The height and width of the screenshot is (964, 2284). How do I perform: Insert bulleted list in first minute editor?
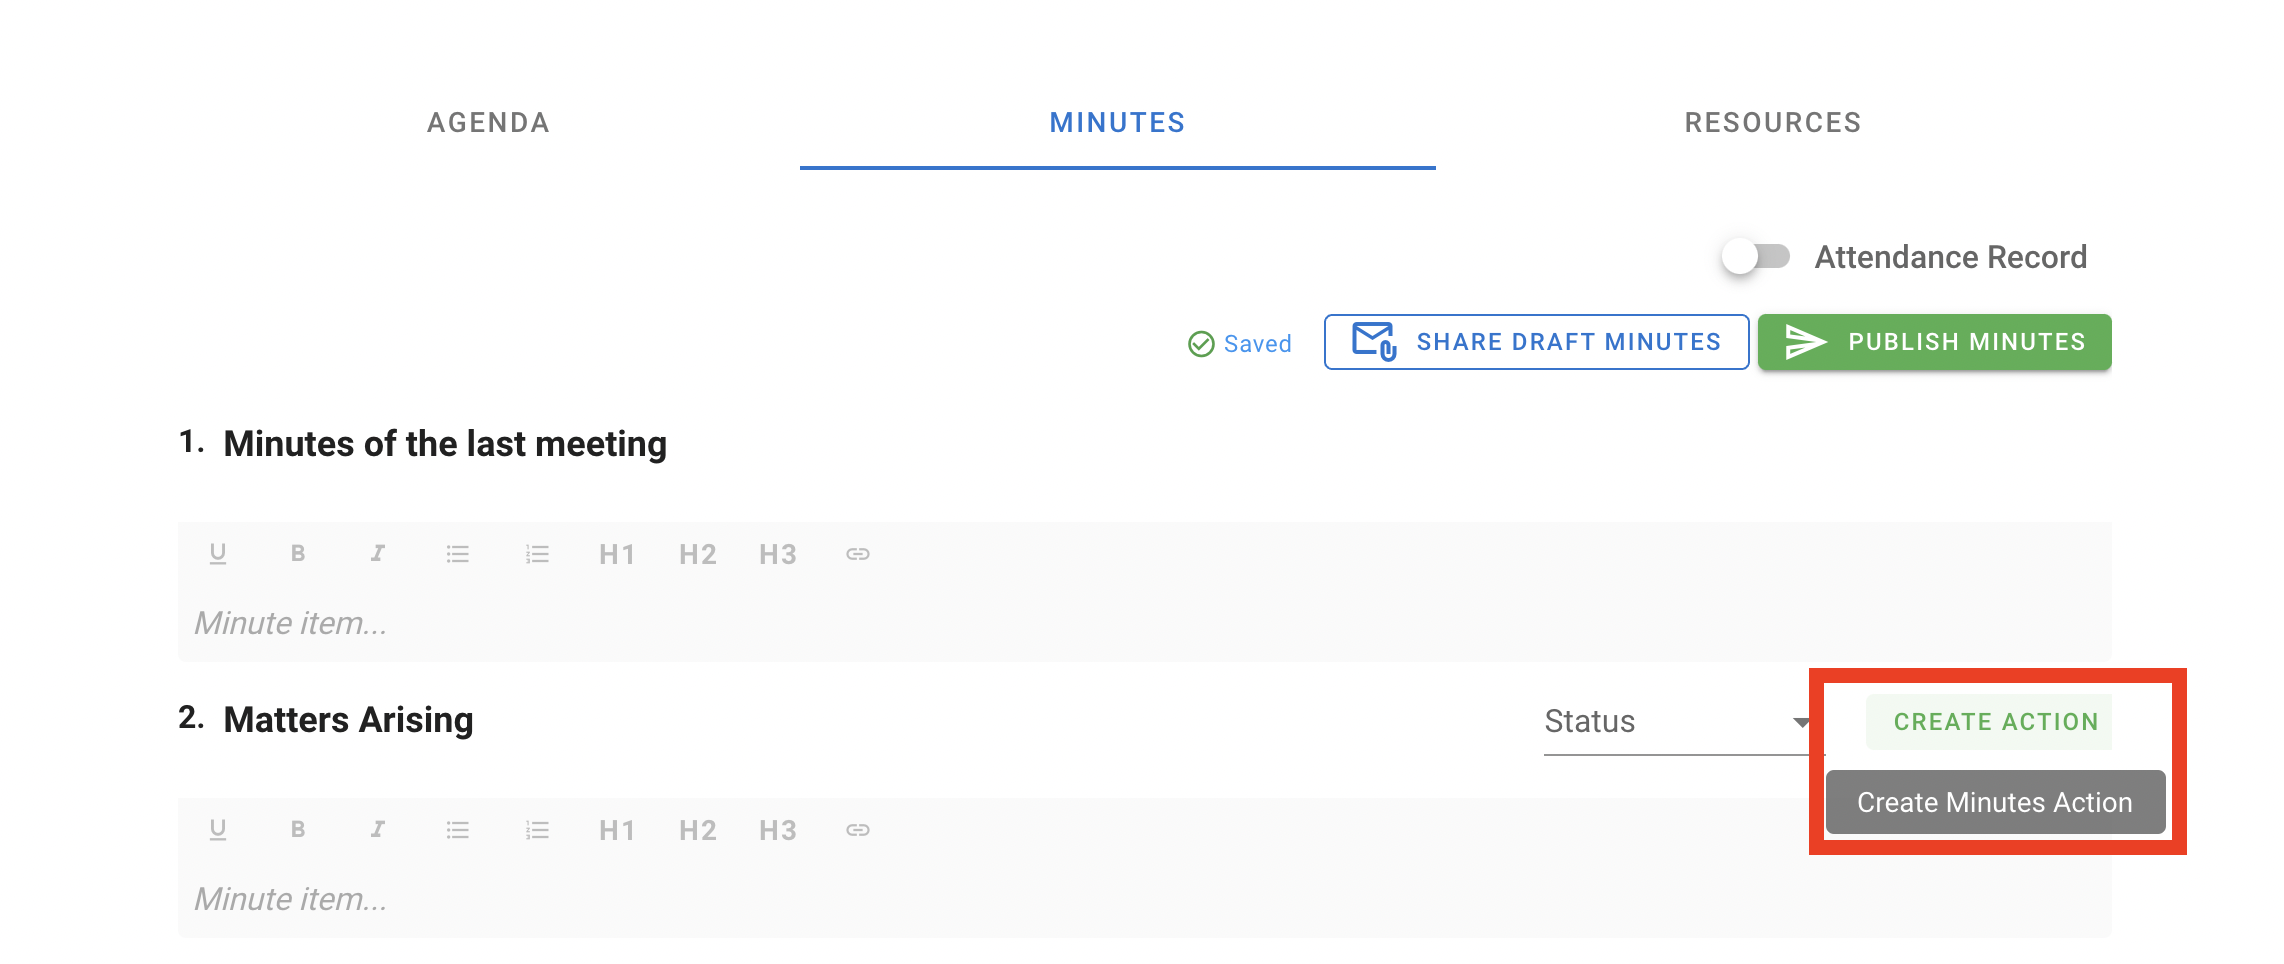coord(458,554)
